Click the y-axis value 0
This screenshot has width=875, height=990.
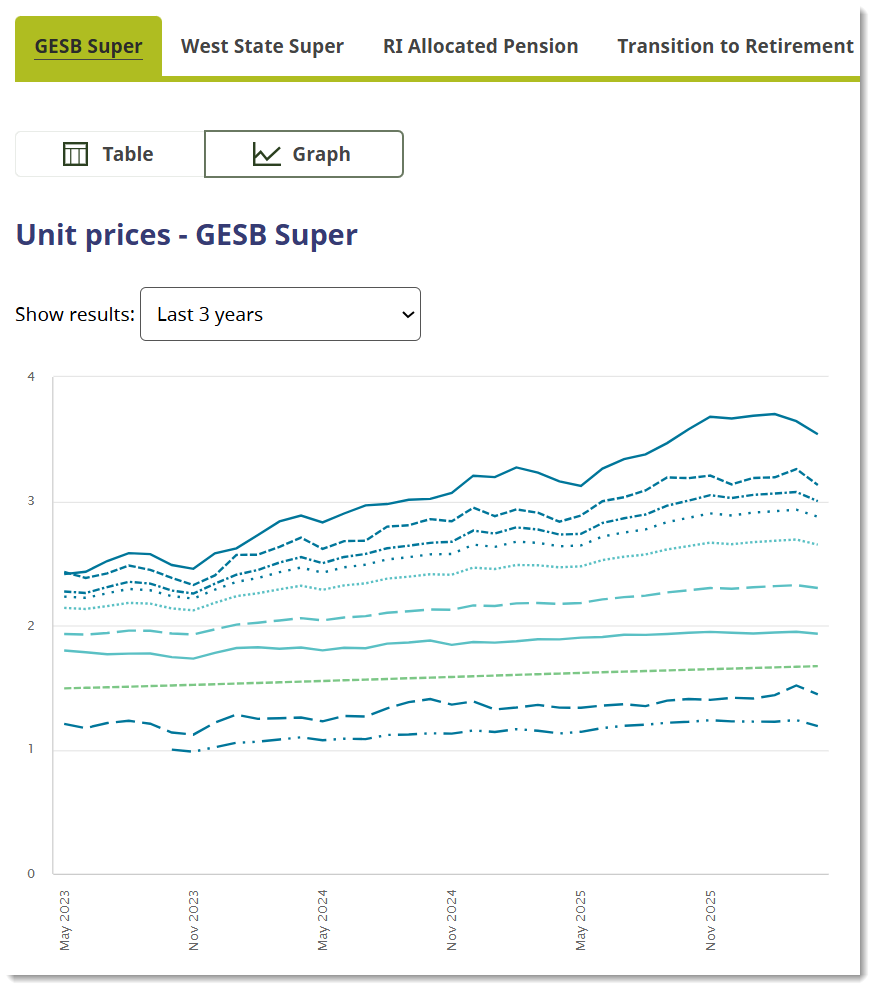coord(31,874)
